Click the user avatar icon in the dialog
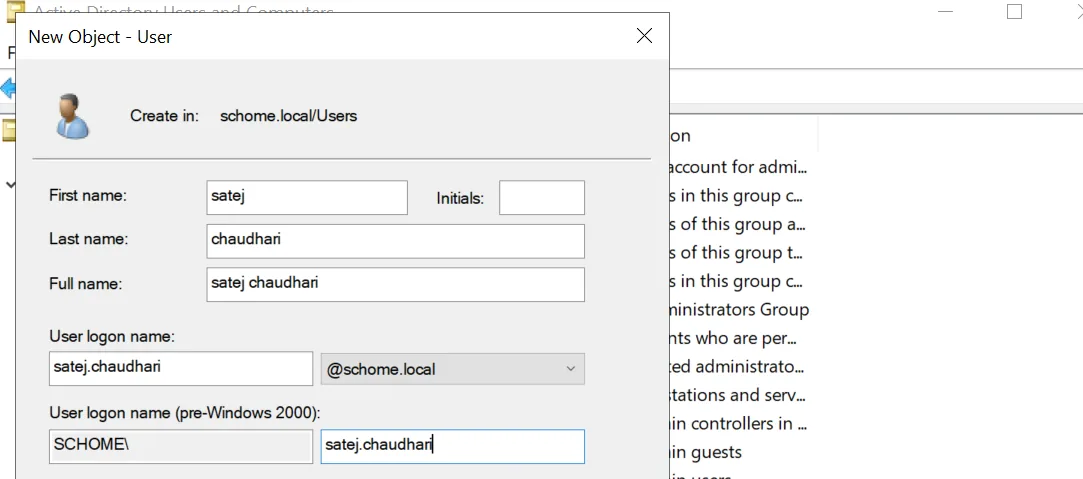 [x=72, y=116]
